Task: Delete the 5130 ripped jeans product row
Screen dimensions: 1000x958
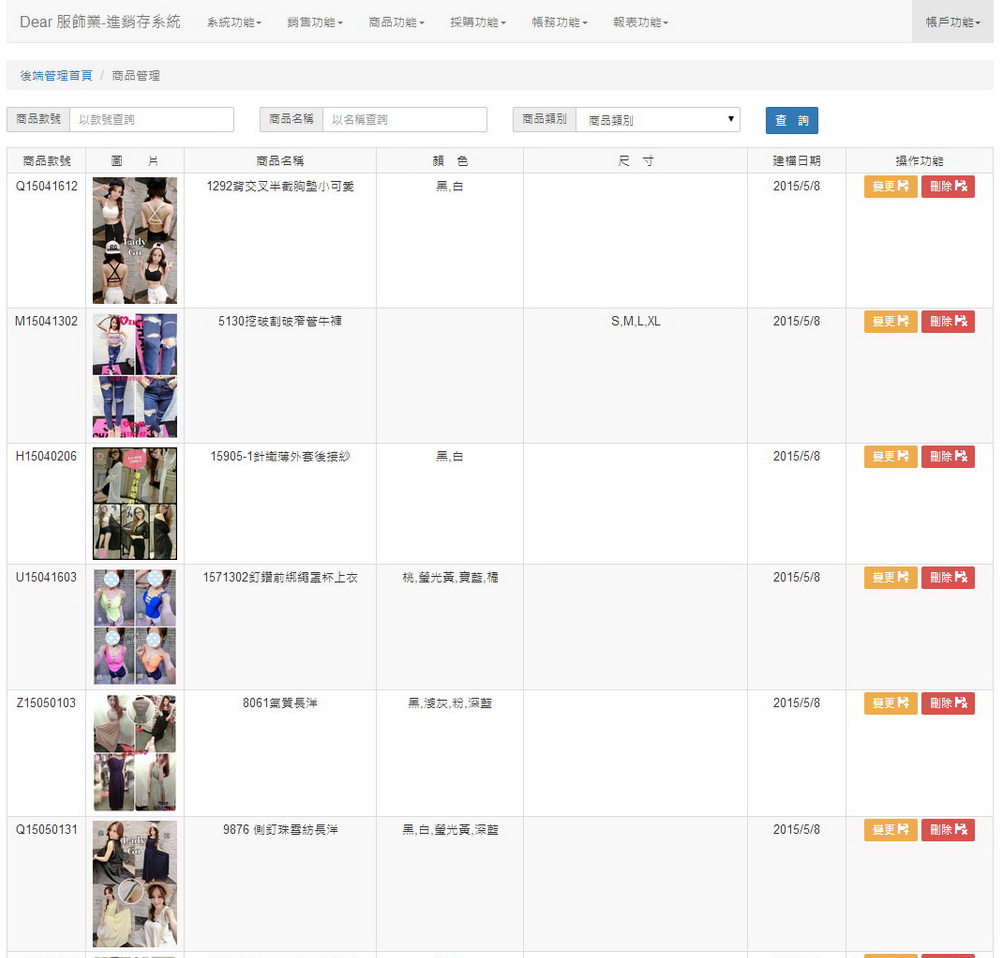Action: pyautogui.click(x=947, y=321)
